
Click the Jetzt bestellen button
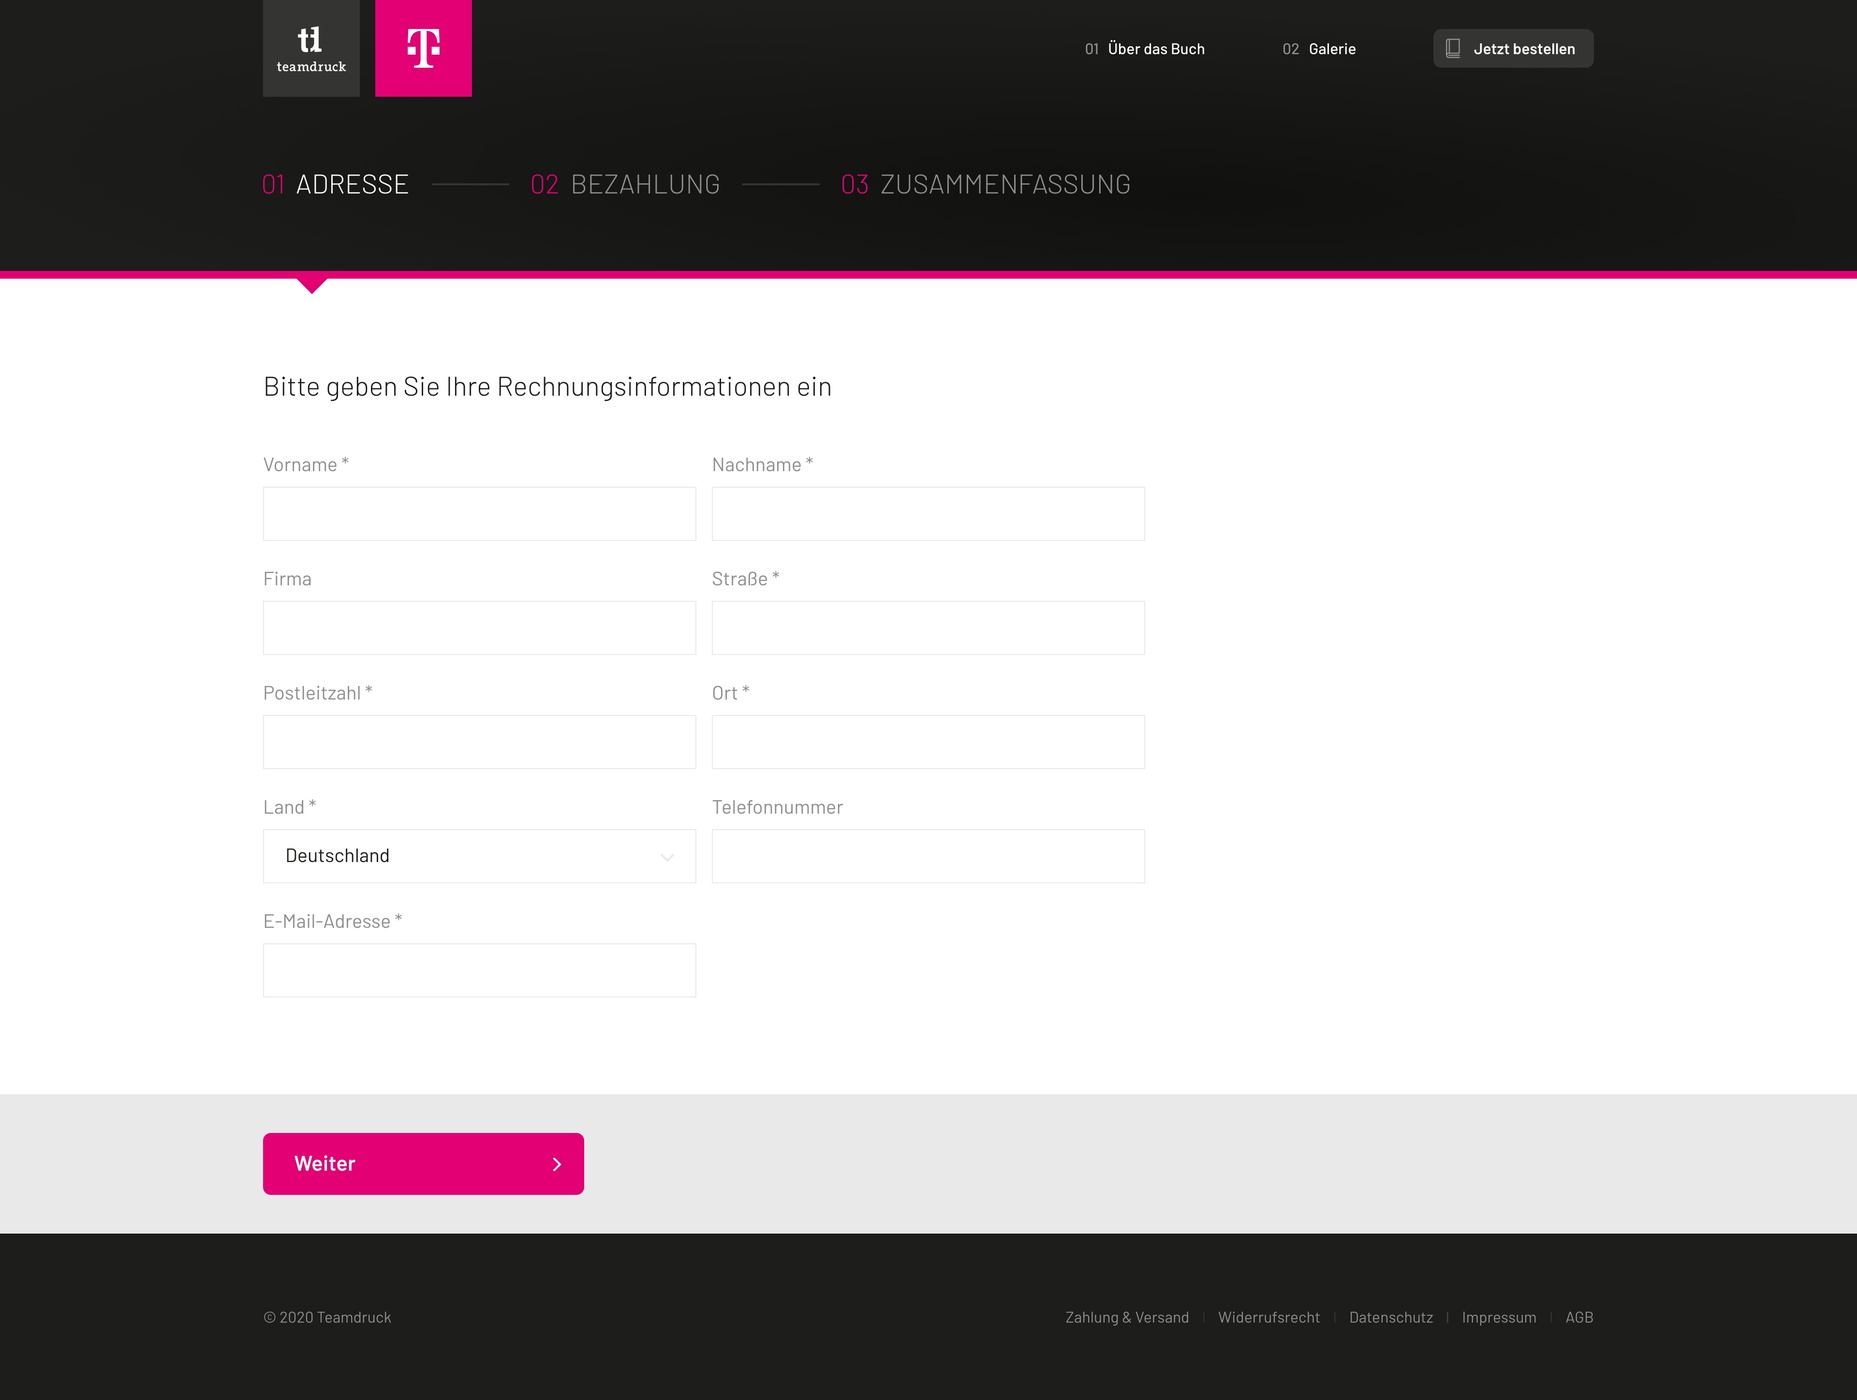1513,48
